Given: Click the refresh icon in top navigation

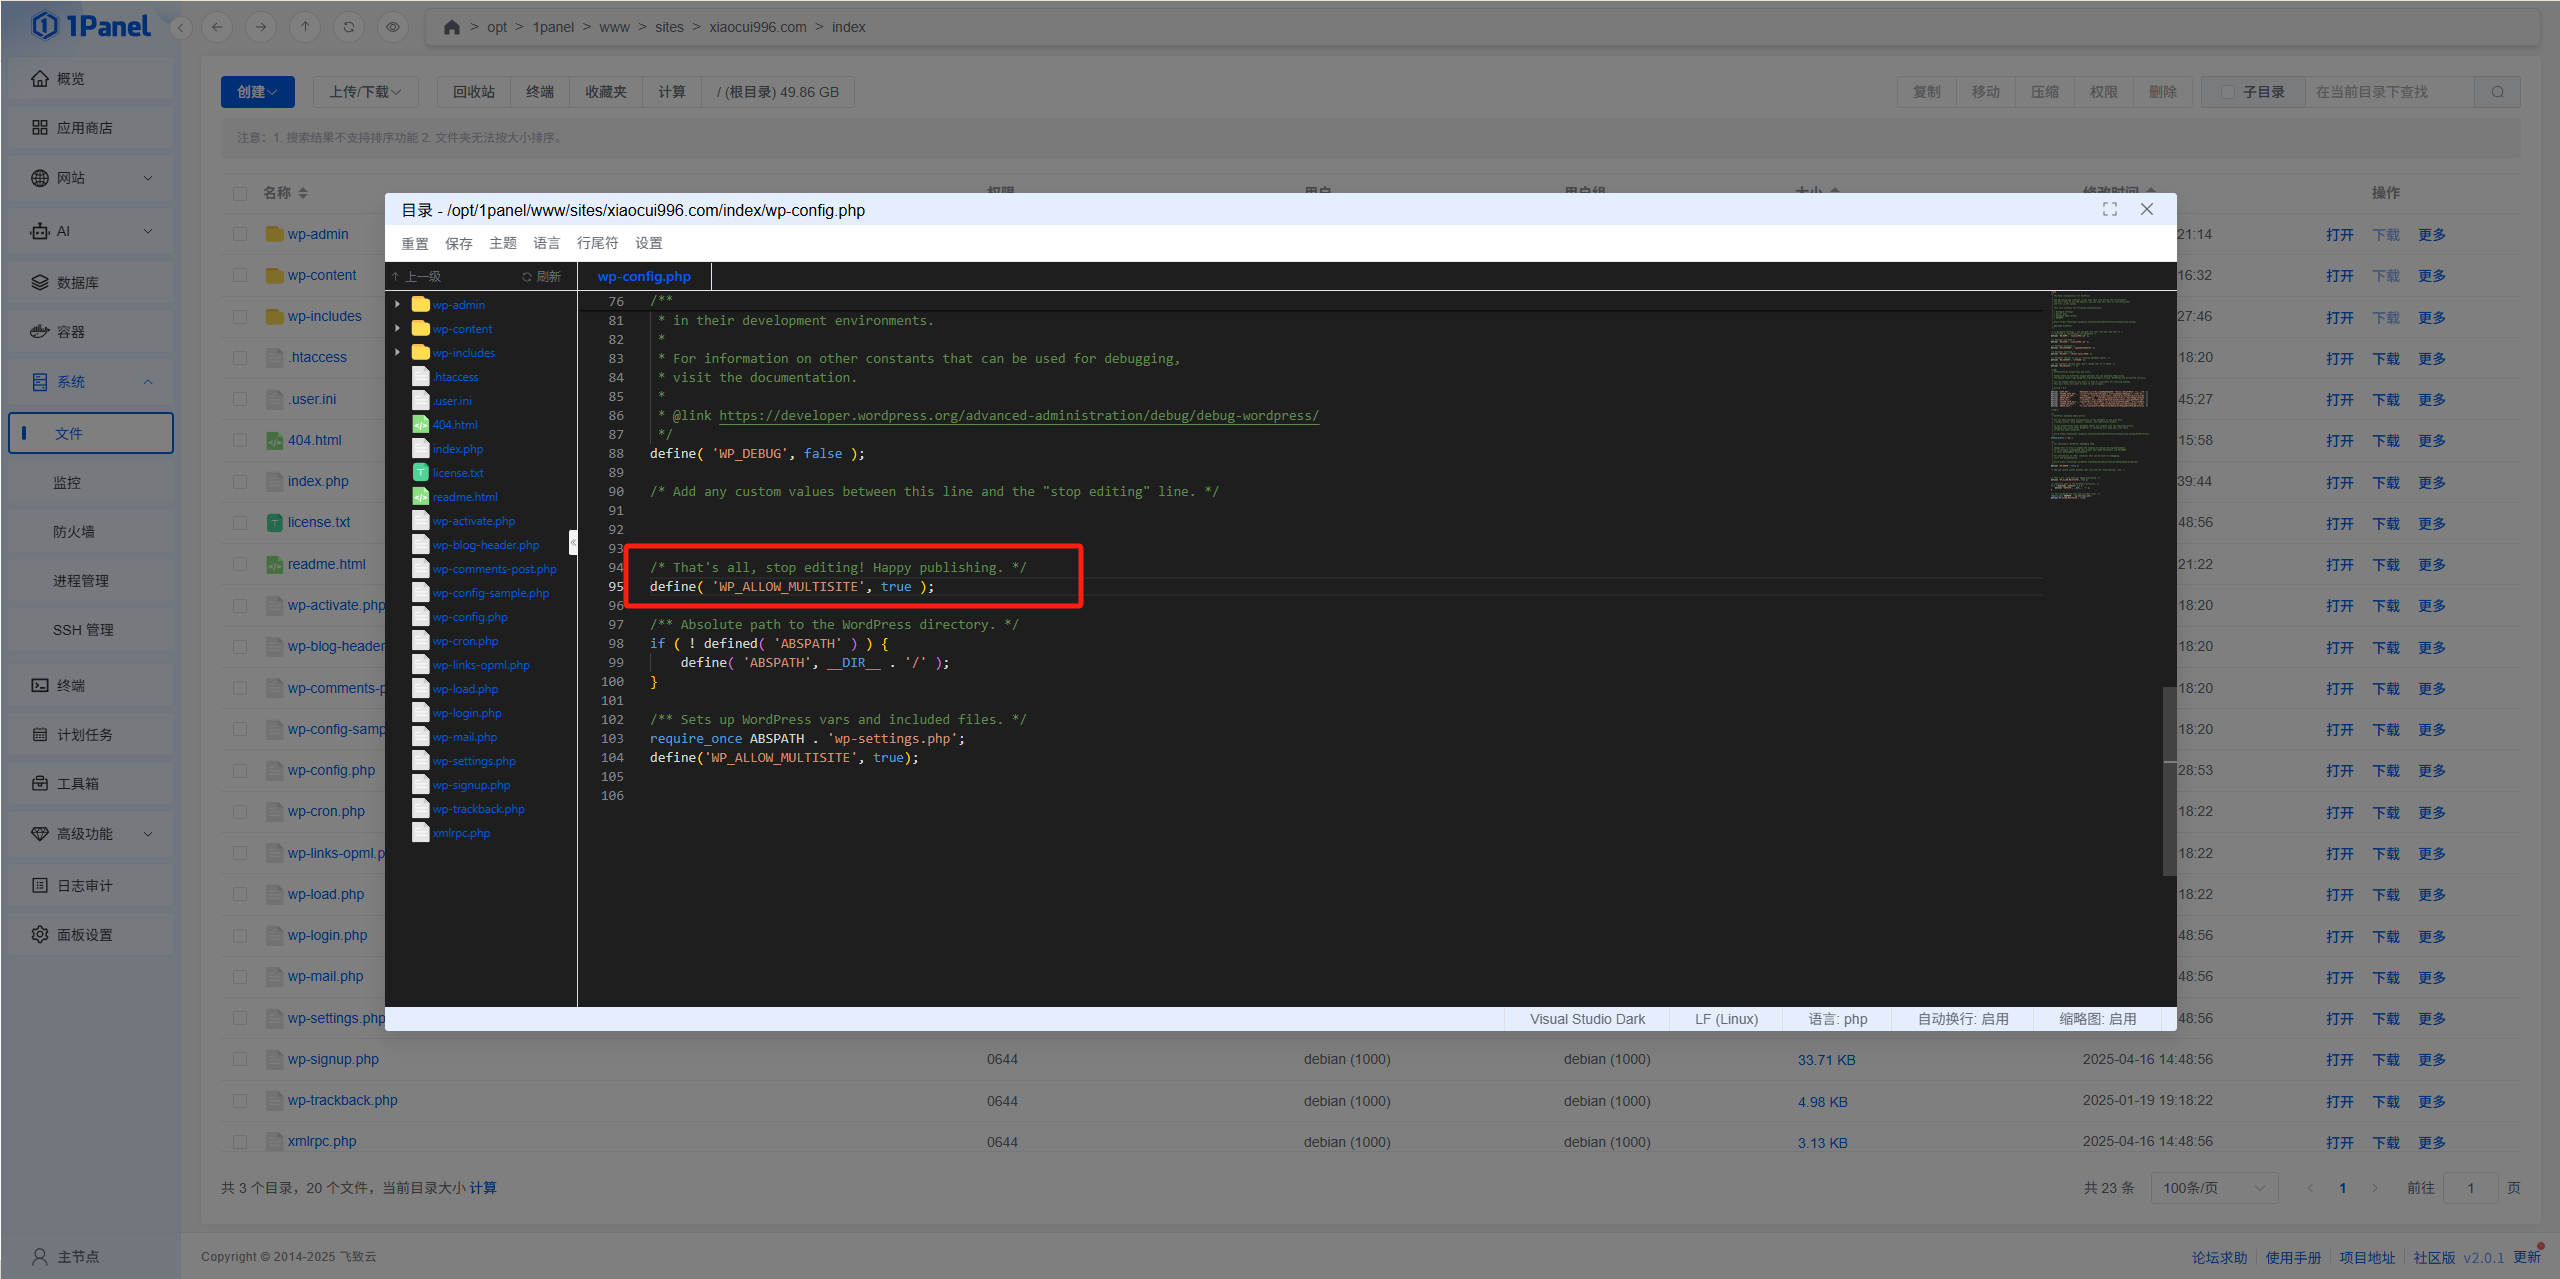Looking at the screenshot, I should tap(349, 27).
